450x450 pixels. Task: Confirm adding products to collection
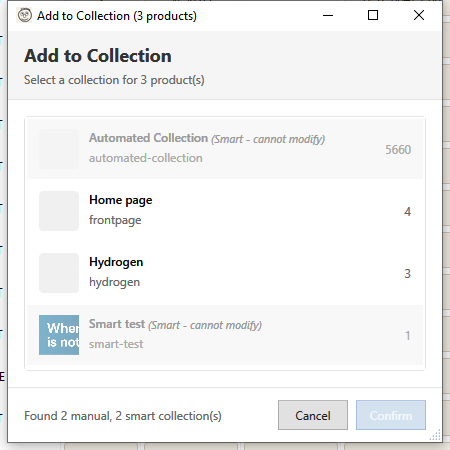391,415
